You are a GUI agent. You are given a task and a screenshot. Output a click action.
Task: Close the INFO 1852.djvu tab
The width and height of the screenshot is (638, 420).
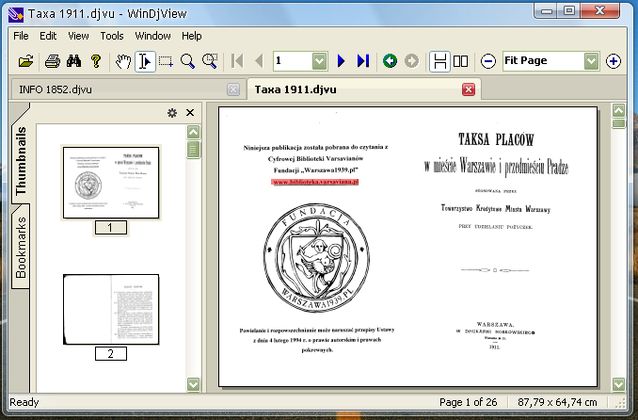tap(233, 90)
